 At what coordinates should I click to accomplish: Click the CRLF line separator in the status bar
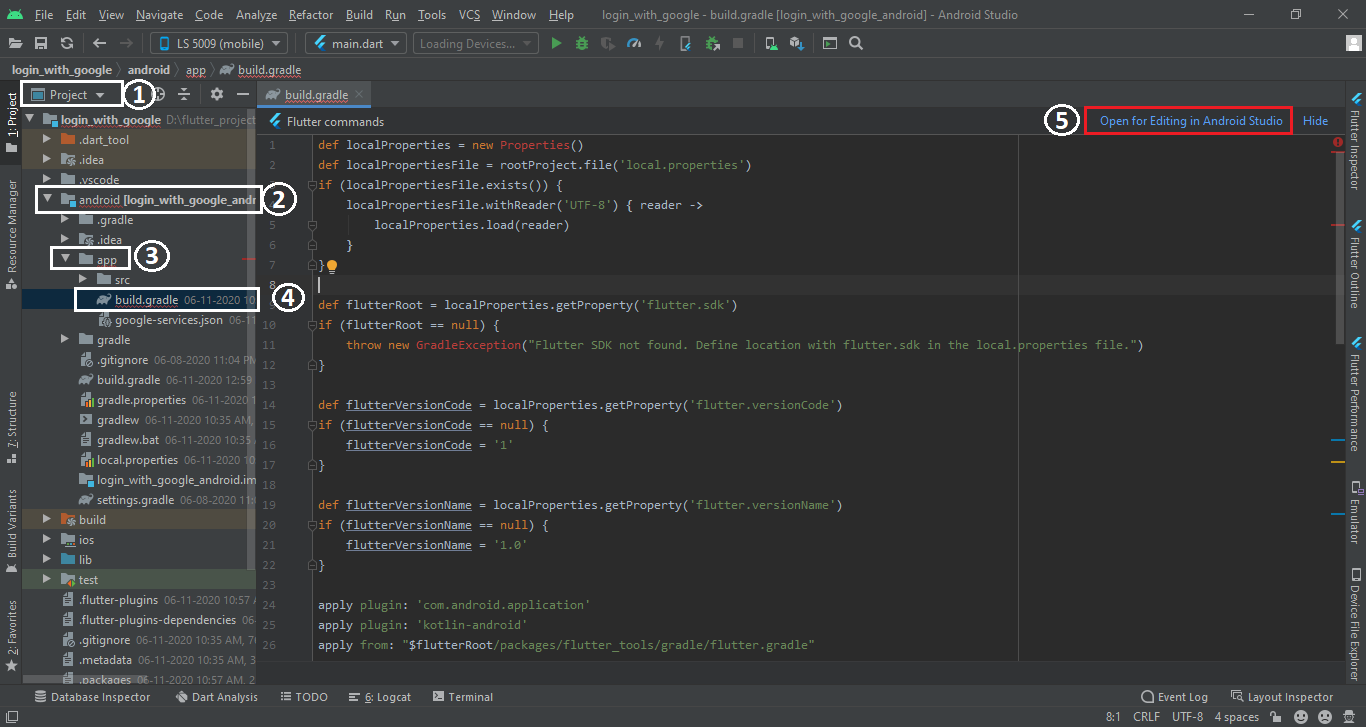[1146, 717]
